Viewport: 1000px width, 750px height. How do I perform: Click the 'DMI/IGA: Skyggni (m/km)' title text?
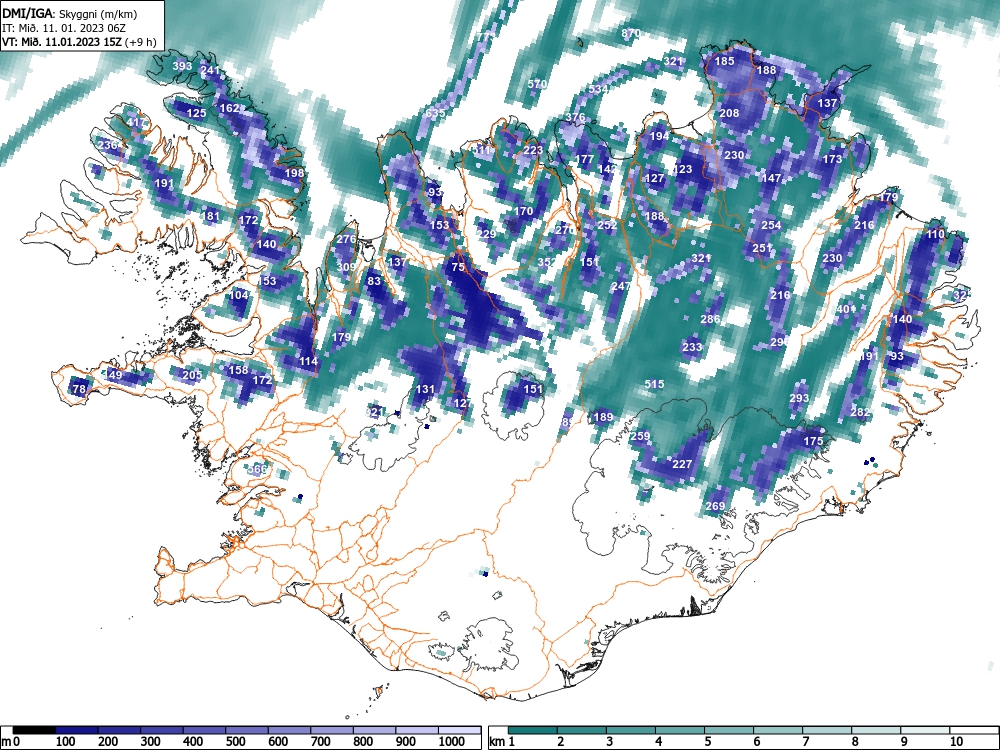coord(70,14)
